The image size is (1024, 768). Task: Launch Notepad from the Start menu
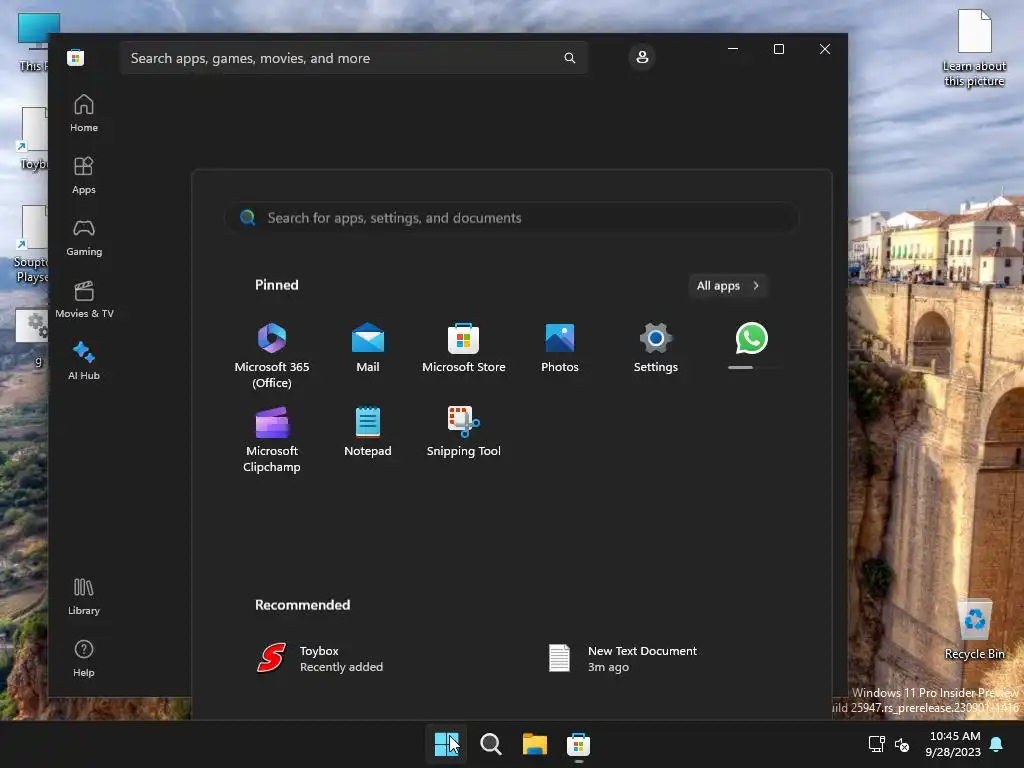[x=368, y=432]
